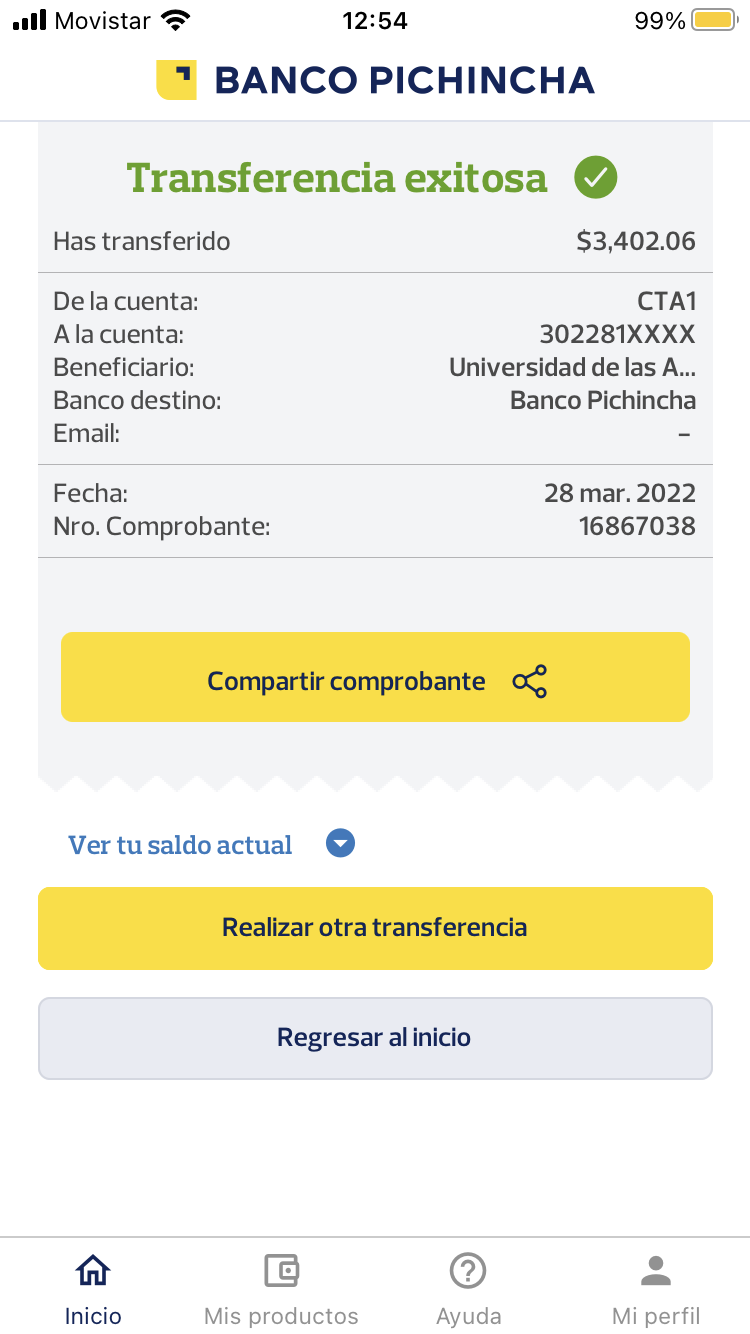The width and height of the screenshot is (750, 1334).
Task: Tap the battery icon in status bar
Action: tap(713, 20)
